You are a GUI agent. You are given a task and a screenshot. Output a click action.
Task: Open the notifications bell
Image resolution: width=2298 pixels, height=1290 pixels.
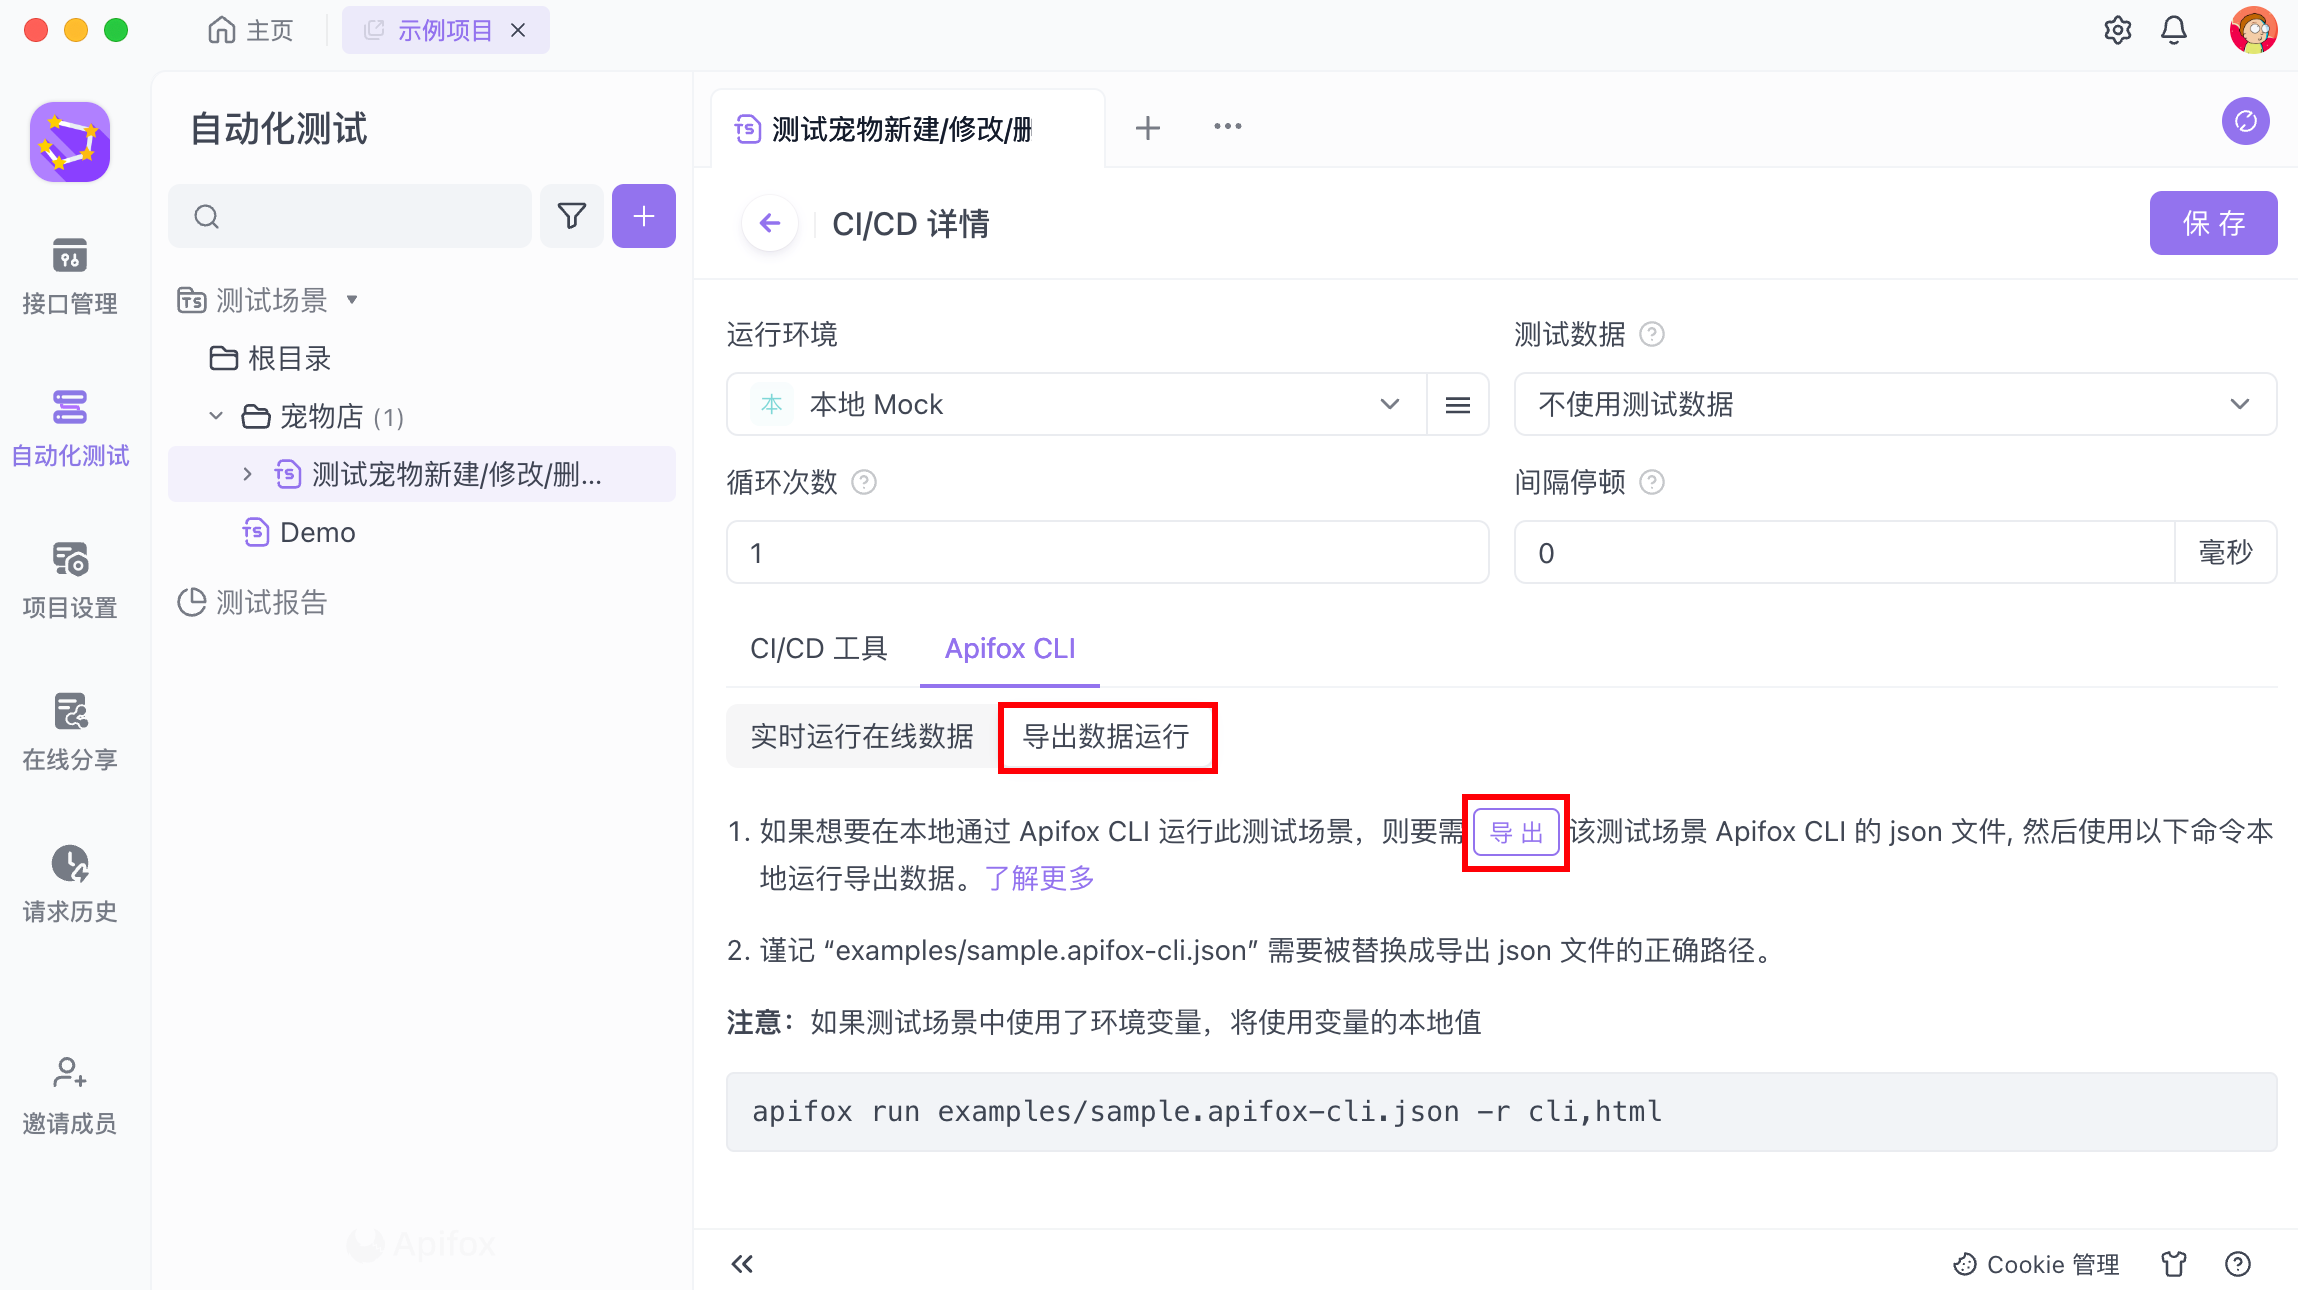tap(2174, 30)
